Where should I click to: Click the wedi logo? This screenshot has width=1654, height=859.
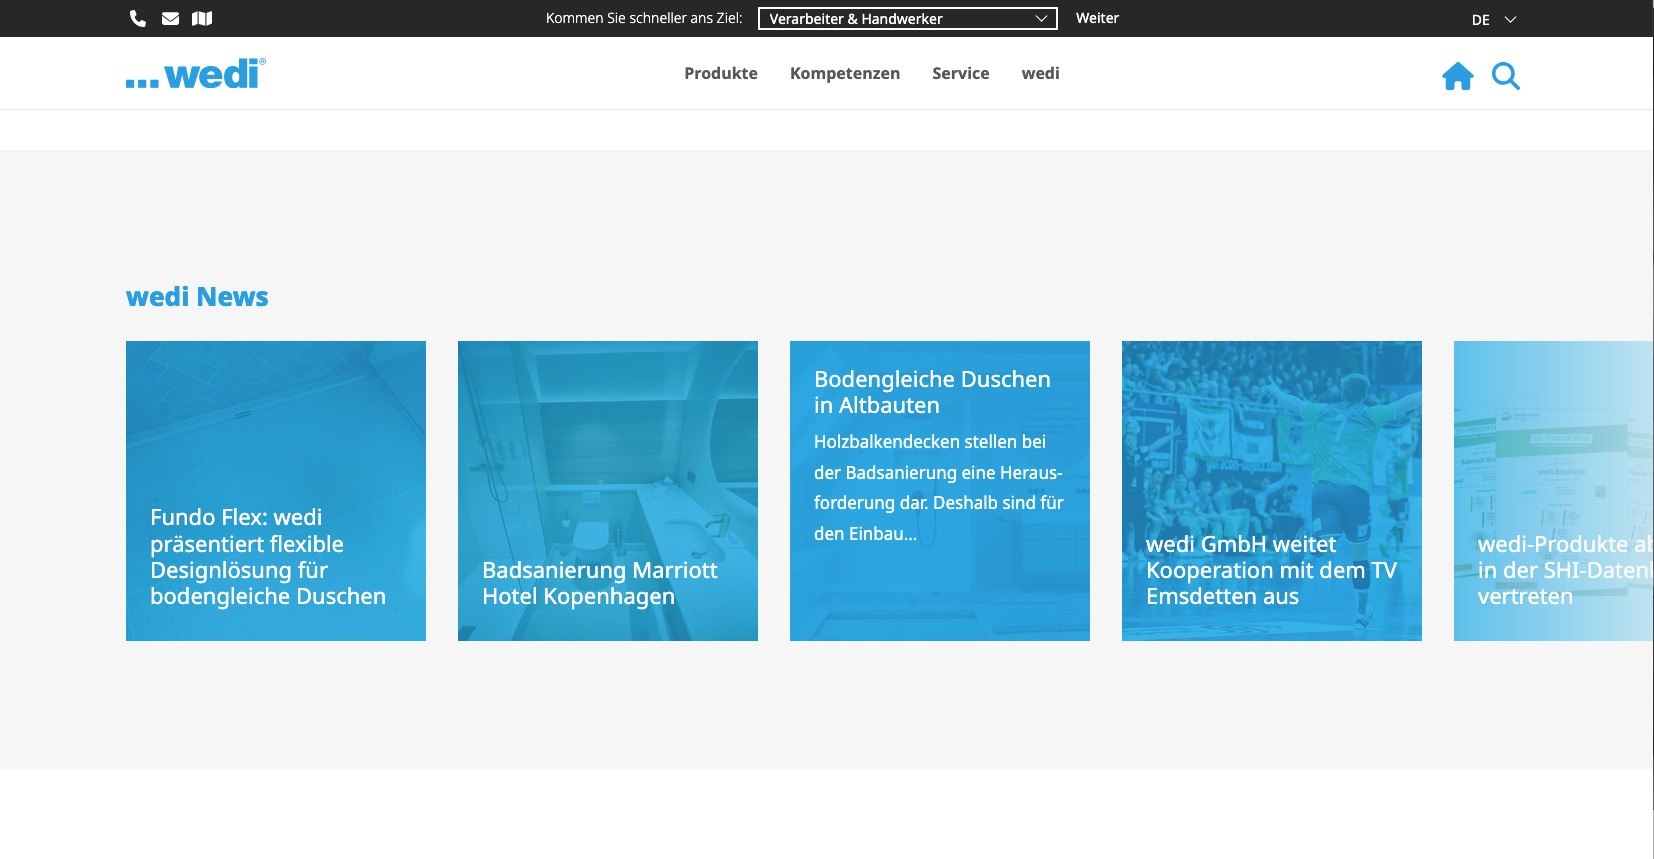pyautogui.click(x=196, y=73)
